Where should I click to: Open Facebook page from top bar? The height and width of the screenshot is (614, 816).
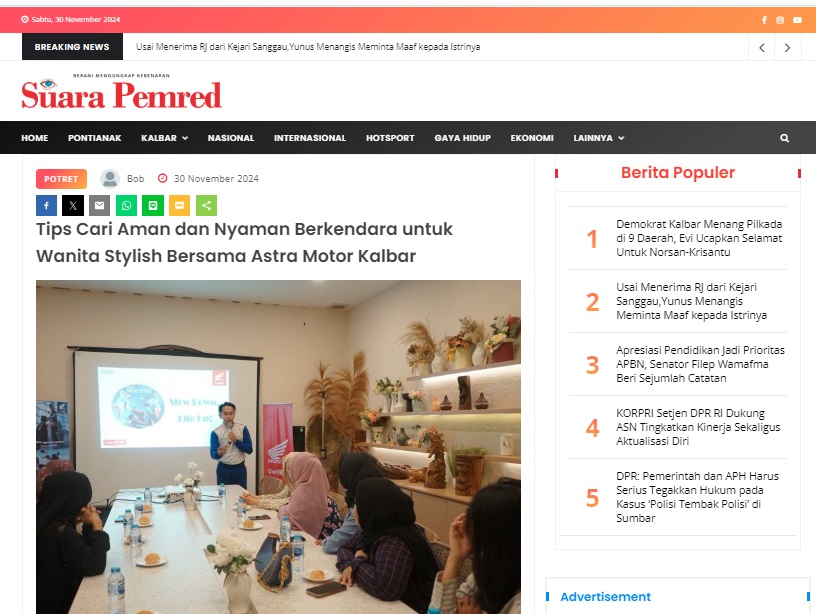[x=764, y=20]
